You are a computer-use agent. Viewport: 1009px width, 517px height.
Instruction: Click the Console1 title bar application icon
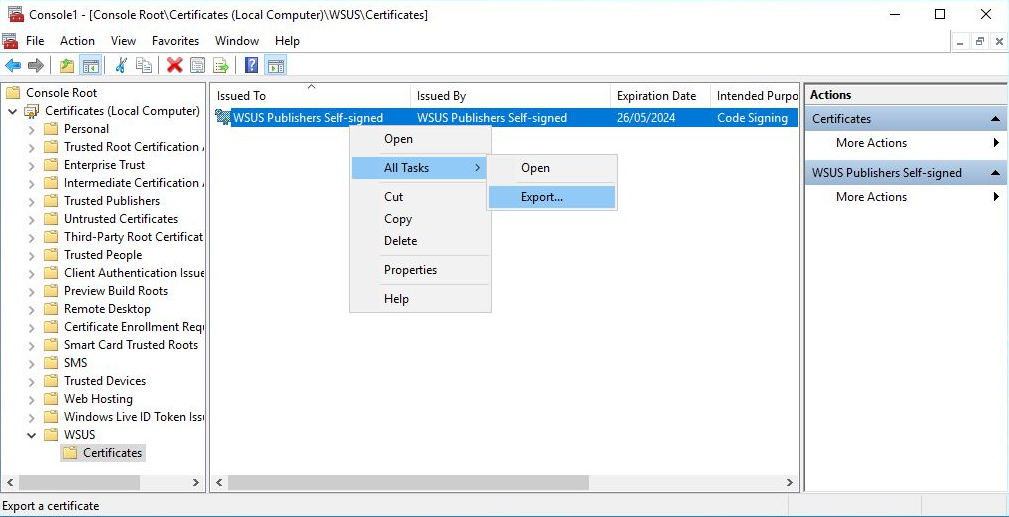click(16, 14)
